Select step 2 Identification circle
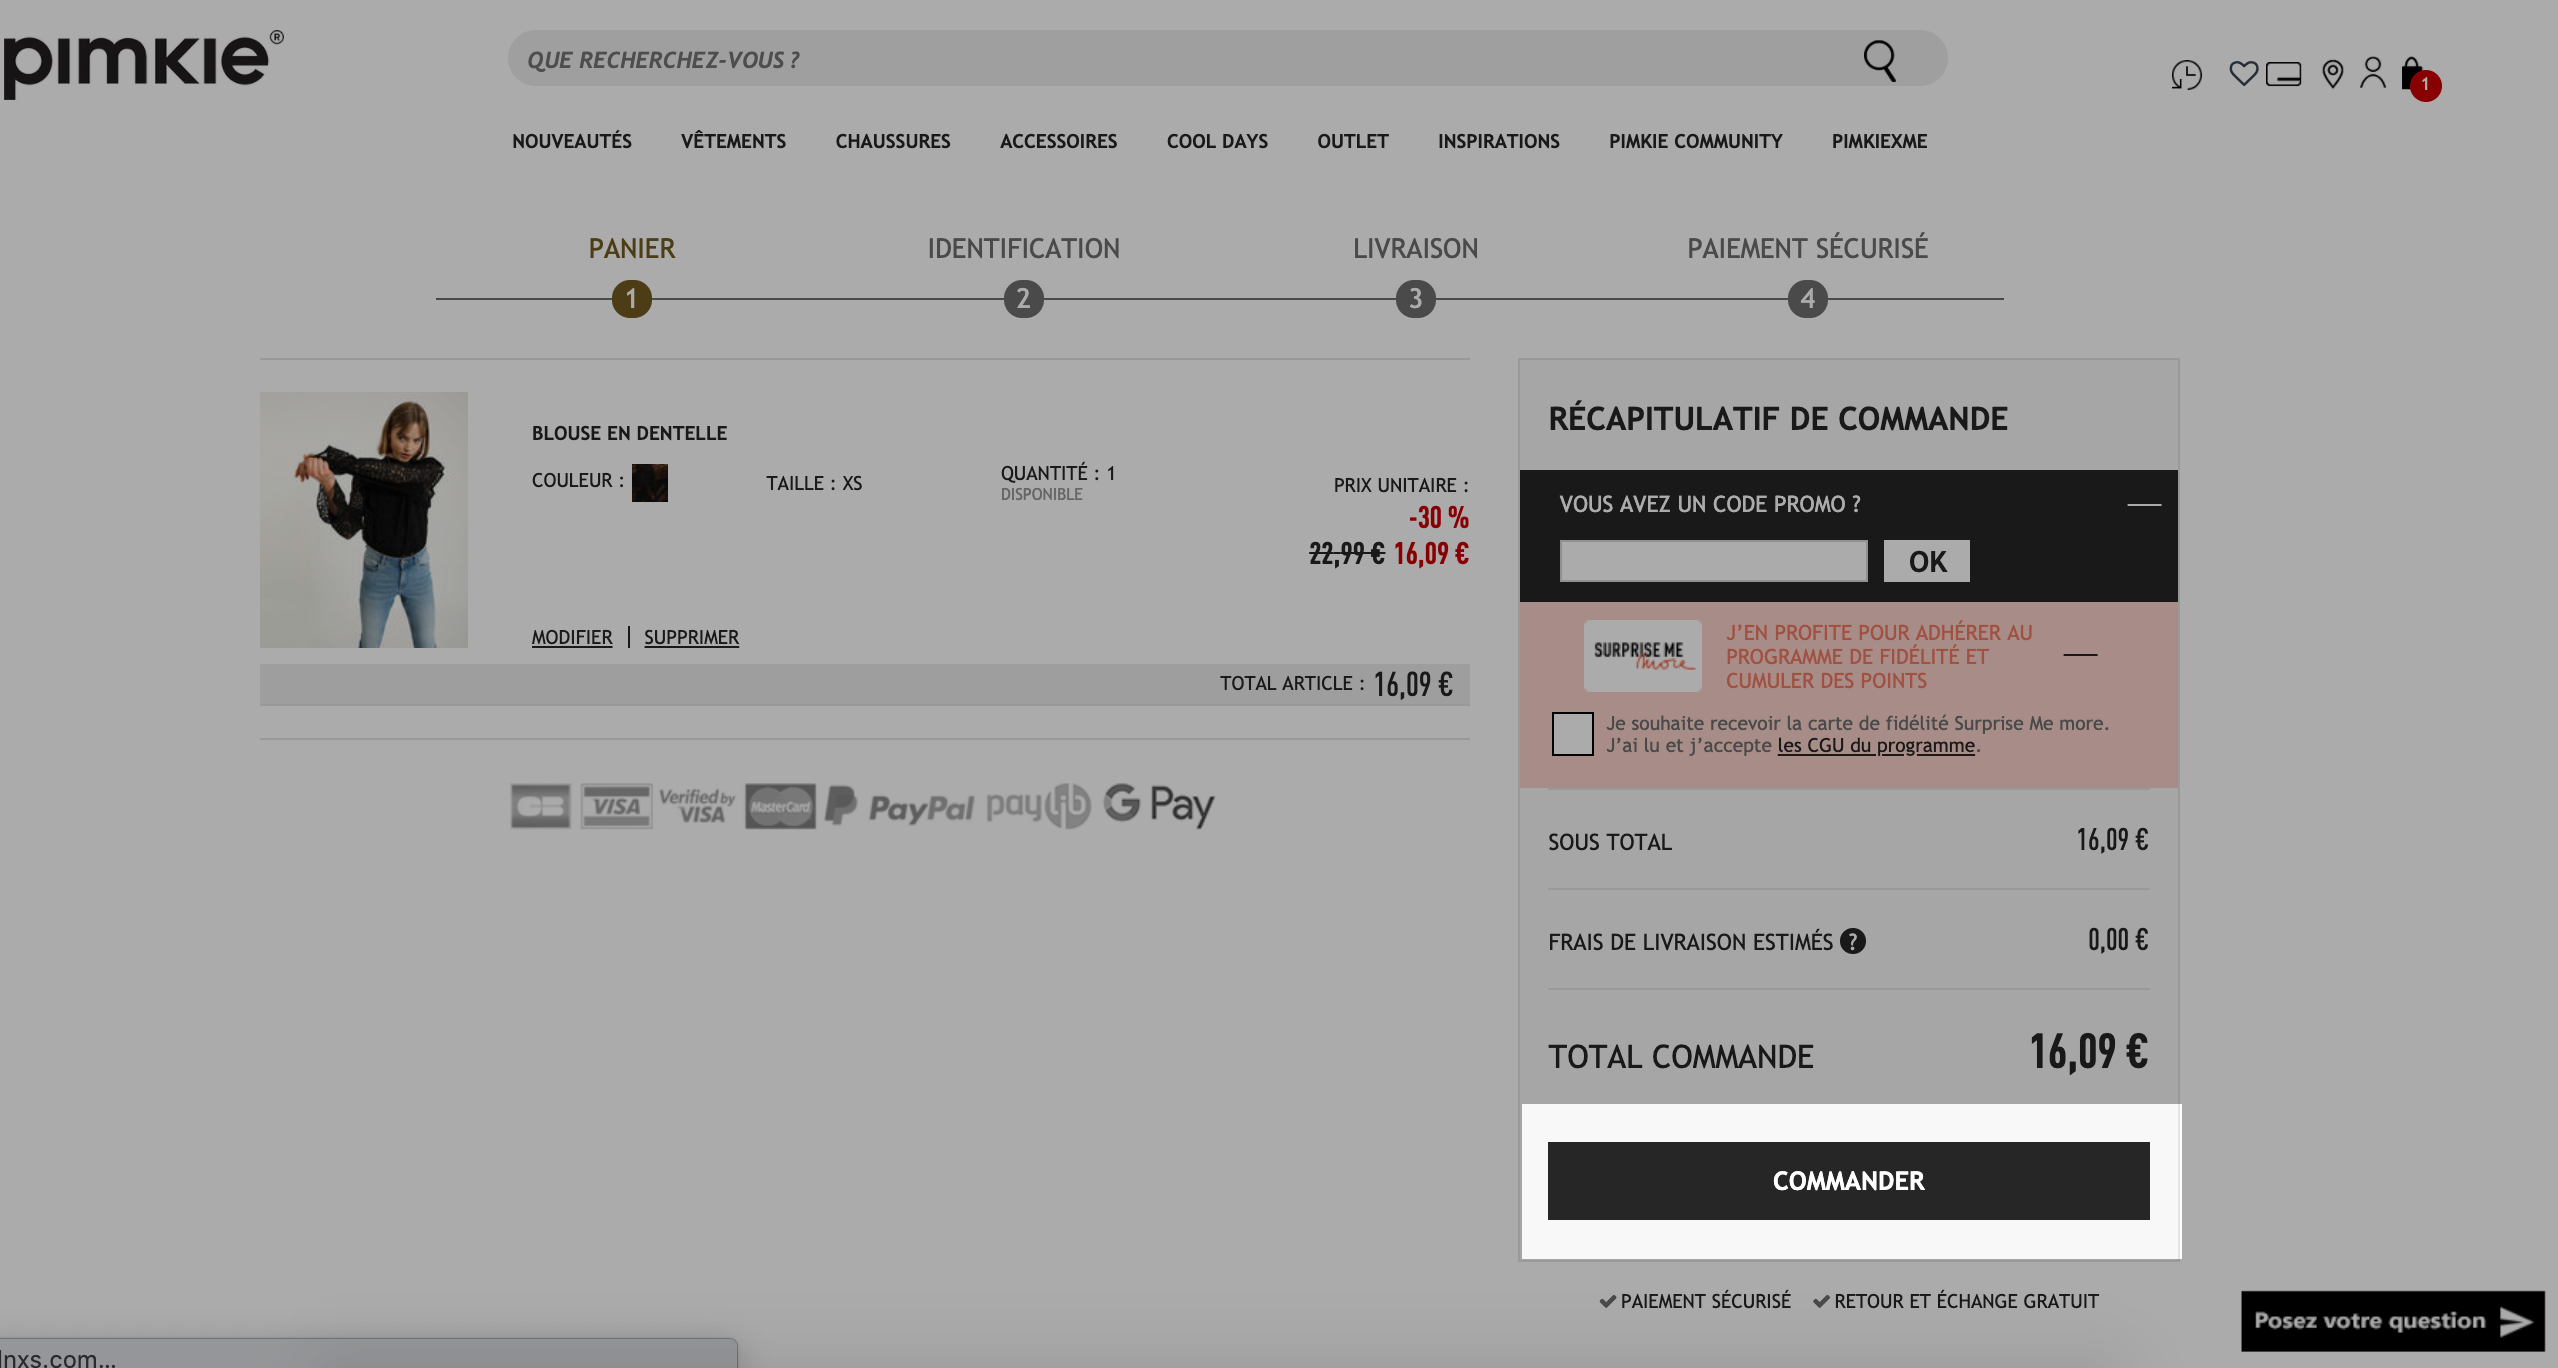This screenshot has height=1368, width=2558. coord(1023,299)
